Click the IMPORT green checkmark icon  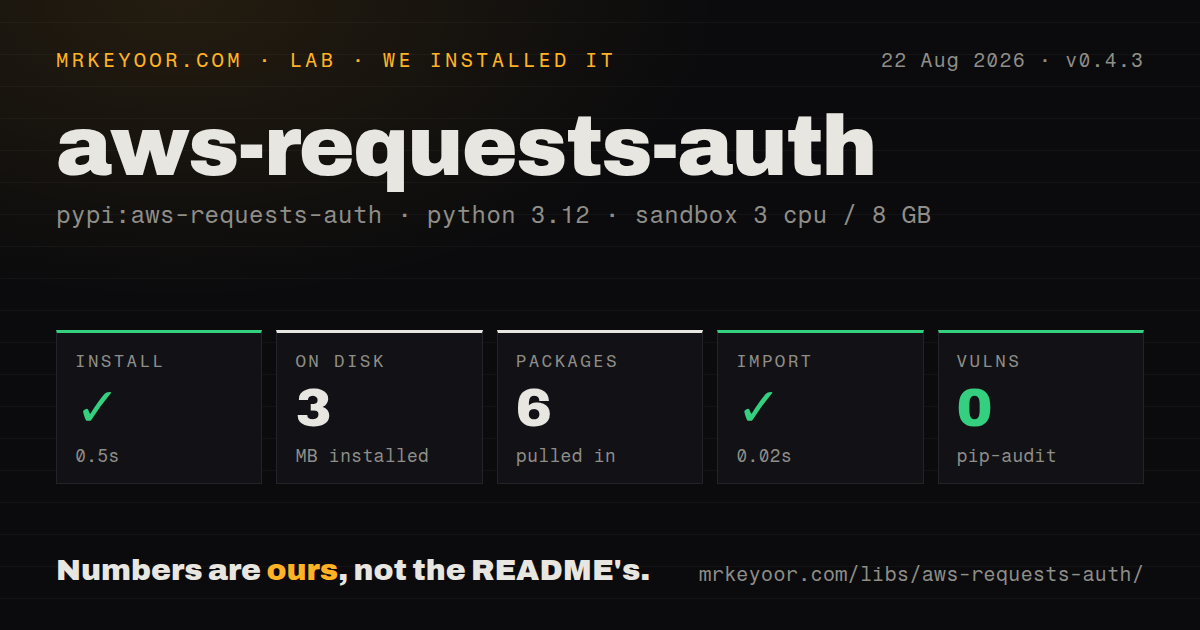pyautogui.click(x=758, y=408)
